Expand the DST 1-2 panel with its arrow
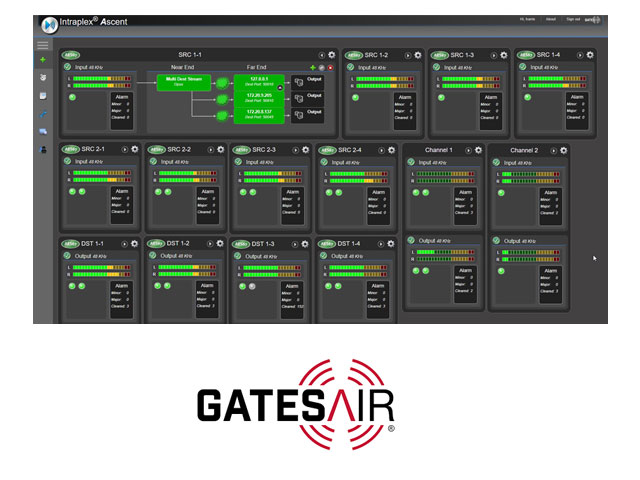The height and width of the screenshot is (480, 640). pyautogui.click(x=210, y=244)
